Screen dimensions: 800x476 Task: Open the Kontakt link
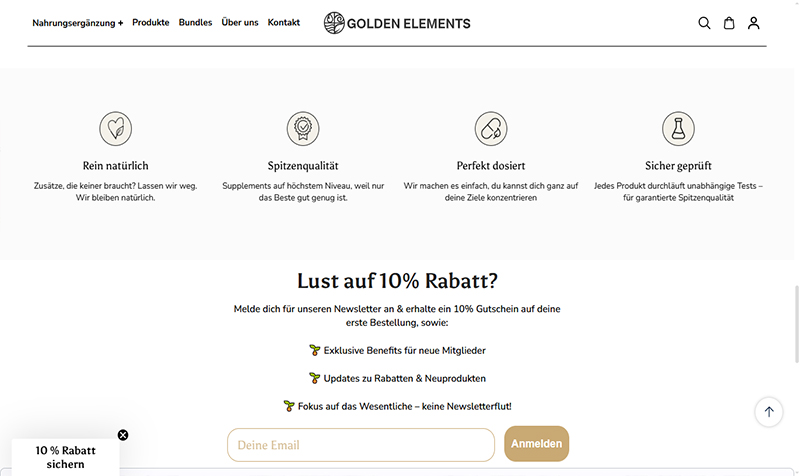click(x=284, y=22)
